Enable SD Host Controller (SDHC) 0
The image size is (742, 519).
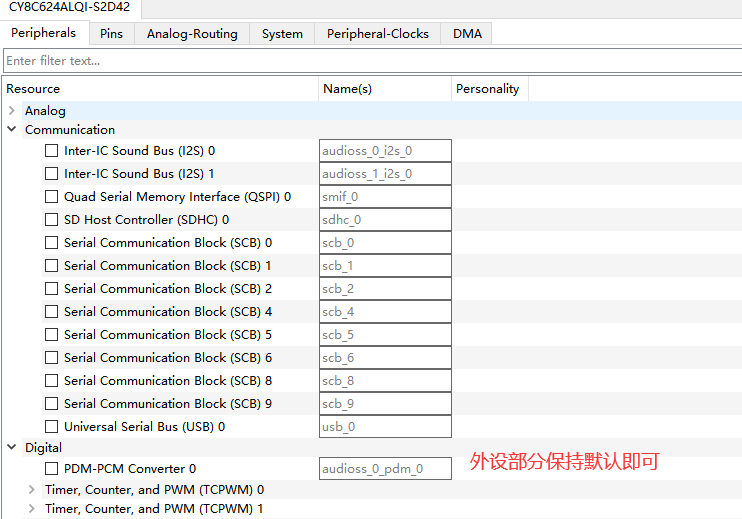(x=51, y=220)
